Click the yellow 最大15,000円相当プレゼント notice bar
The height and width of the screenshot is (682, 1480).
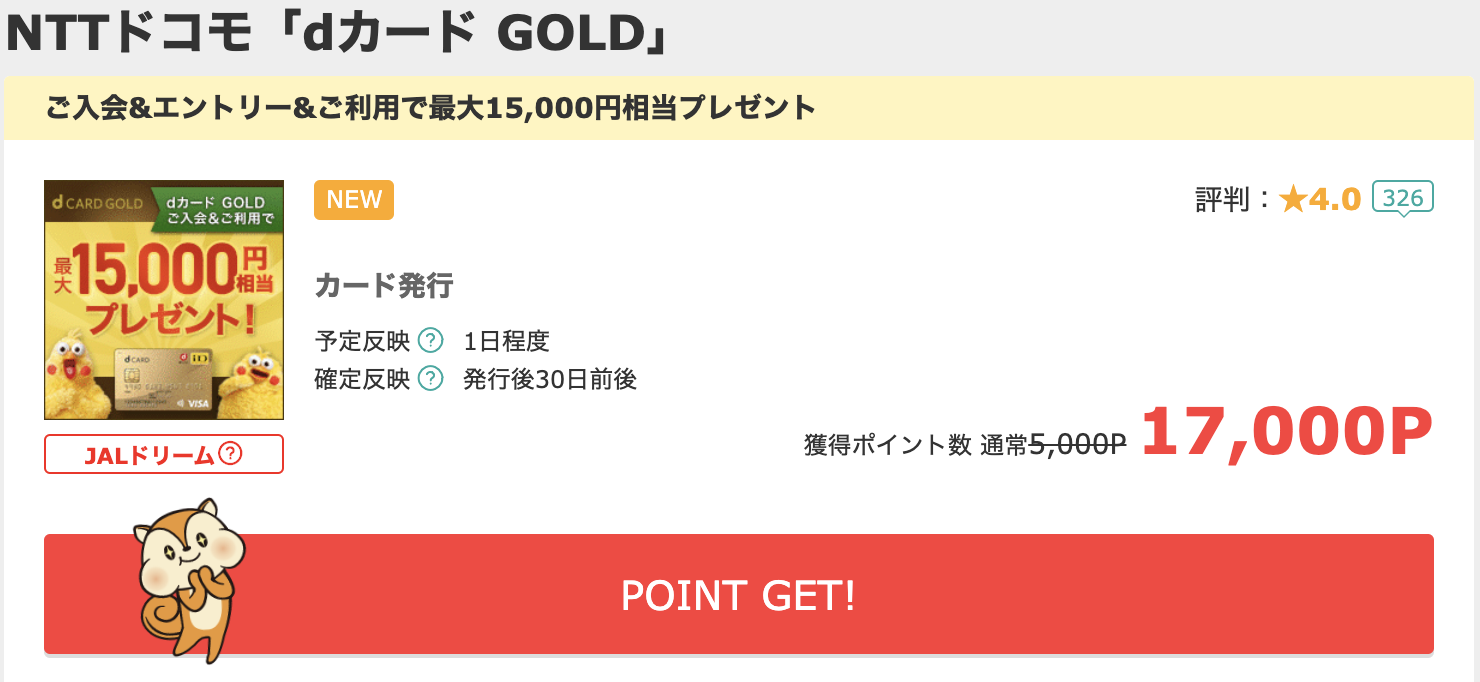(x=739, y=107)
